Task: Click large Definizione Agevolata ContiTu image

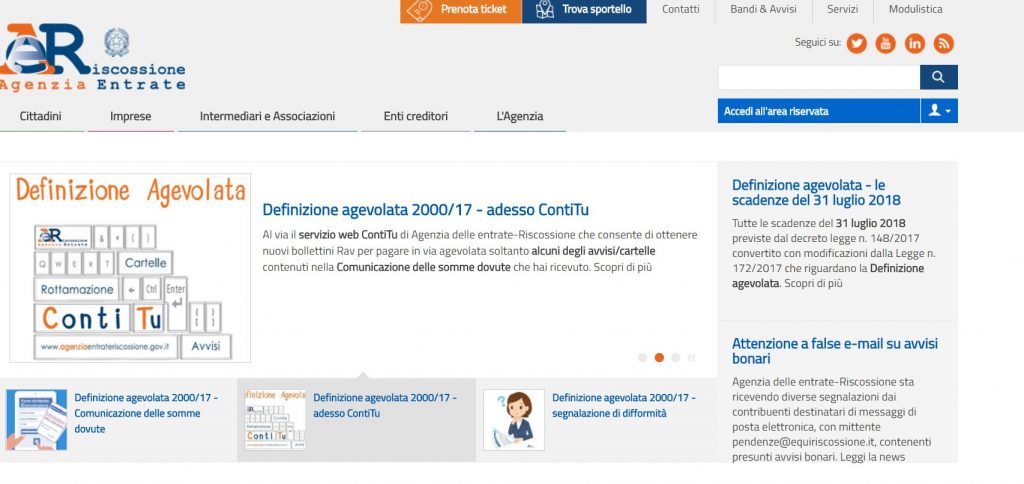Action: click(x=130, y=268)
